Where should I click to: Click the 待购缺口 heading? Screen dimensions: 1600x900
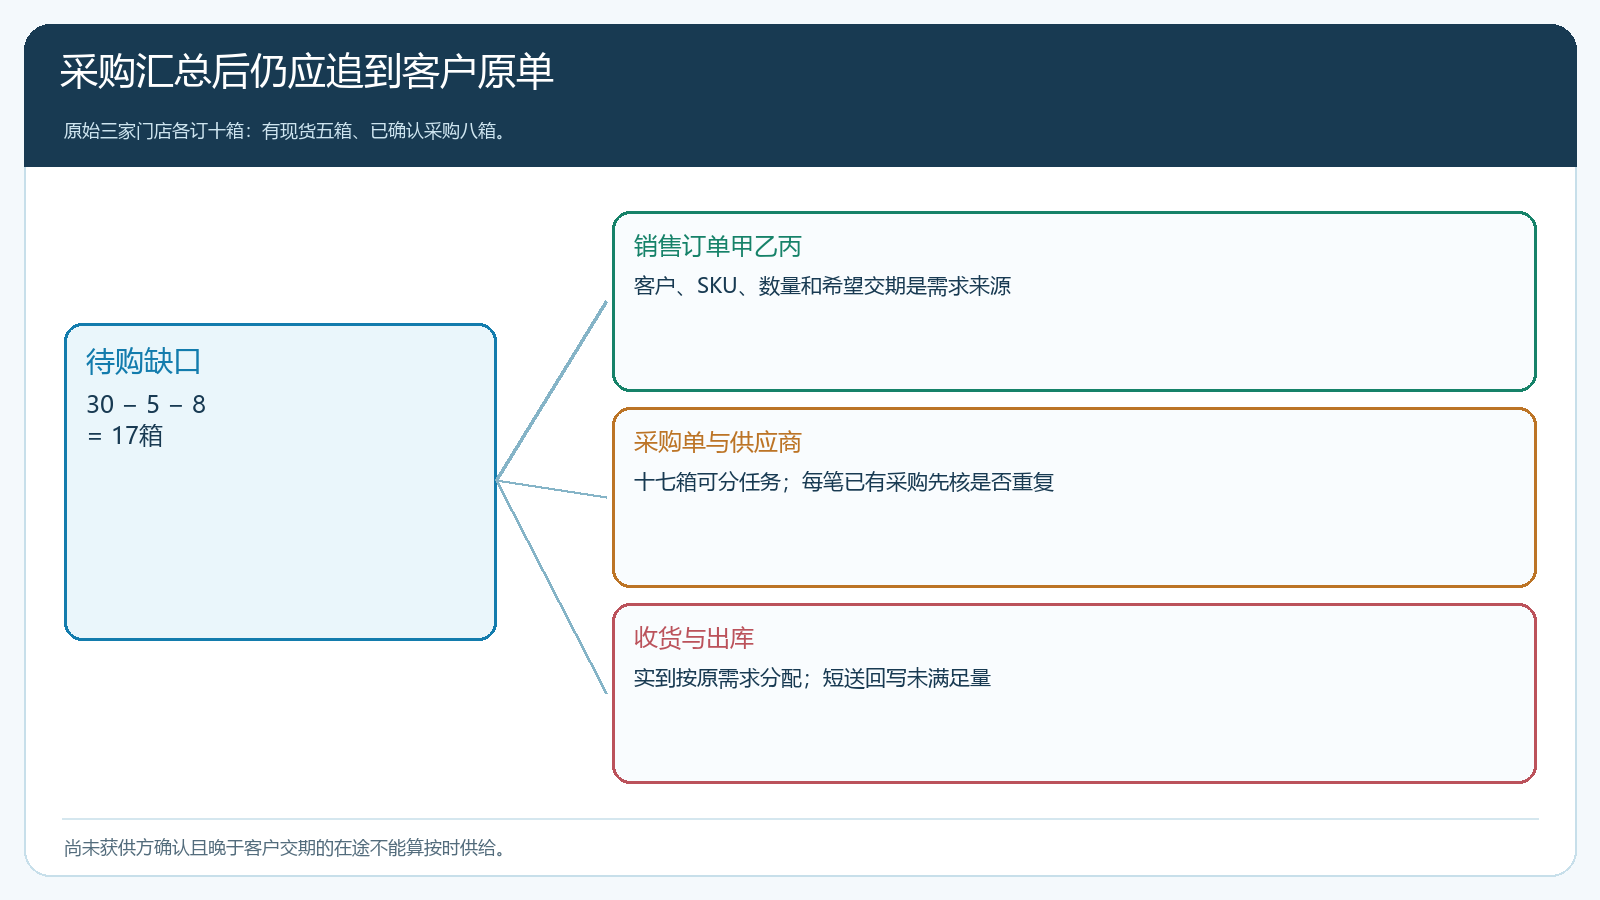(x=144, y=361)
